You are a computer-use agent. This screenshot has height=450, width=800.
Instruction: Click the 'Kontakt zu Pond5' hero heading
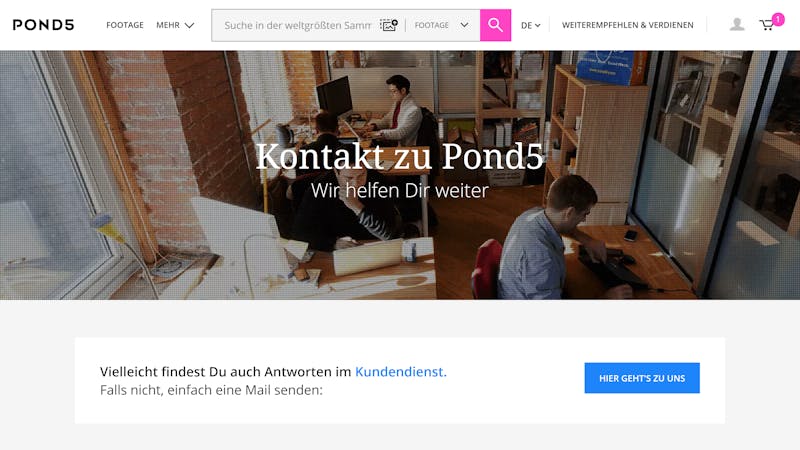(399, 156)
